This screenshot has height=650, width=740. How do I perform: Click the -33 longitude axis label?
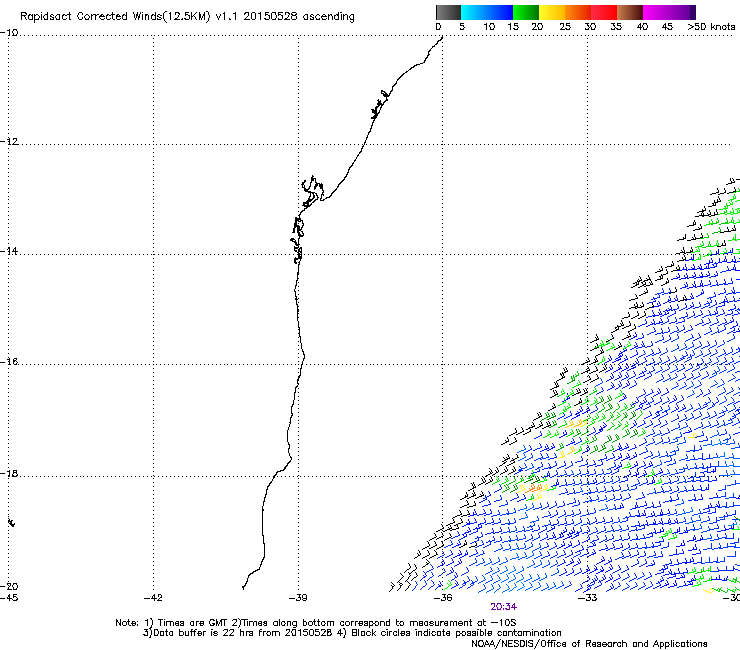(x=588, y=598)
